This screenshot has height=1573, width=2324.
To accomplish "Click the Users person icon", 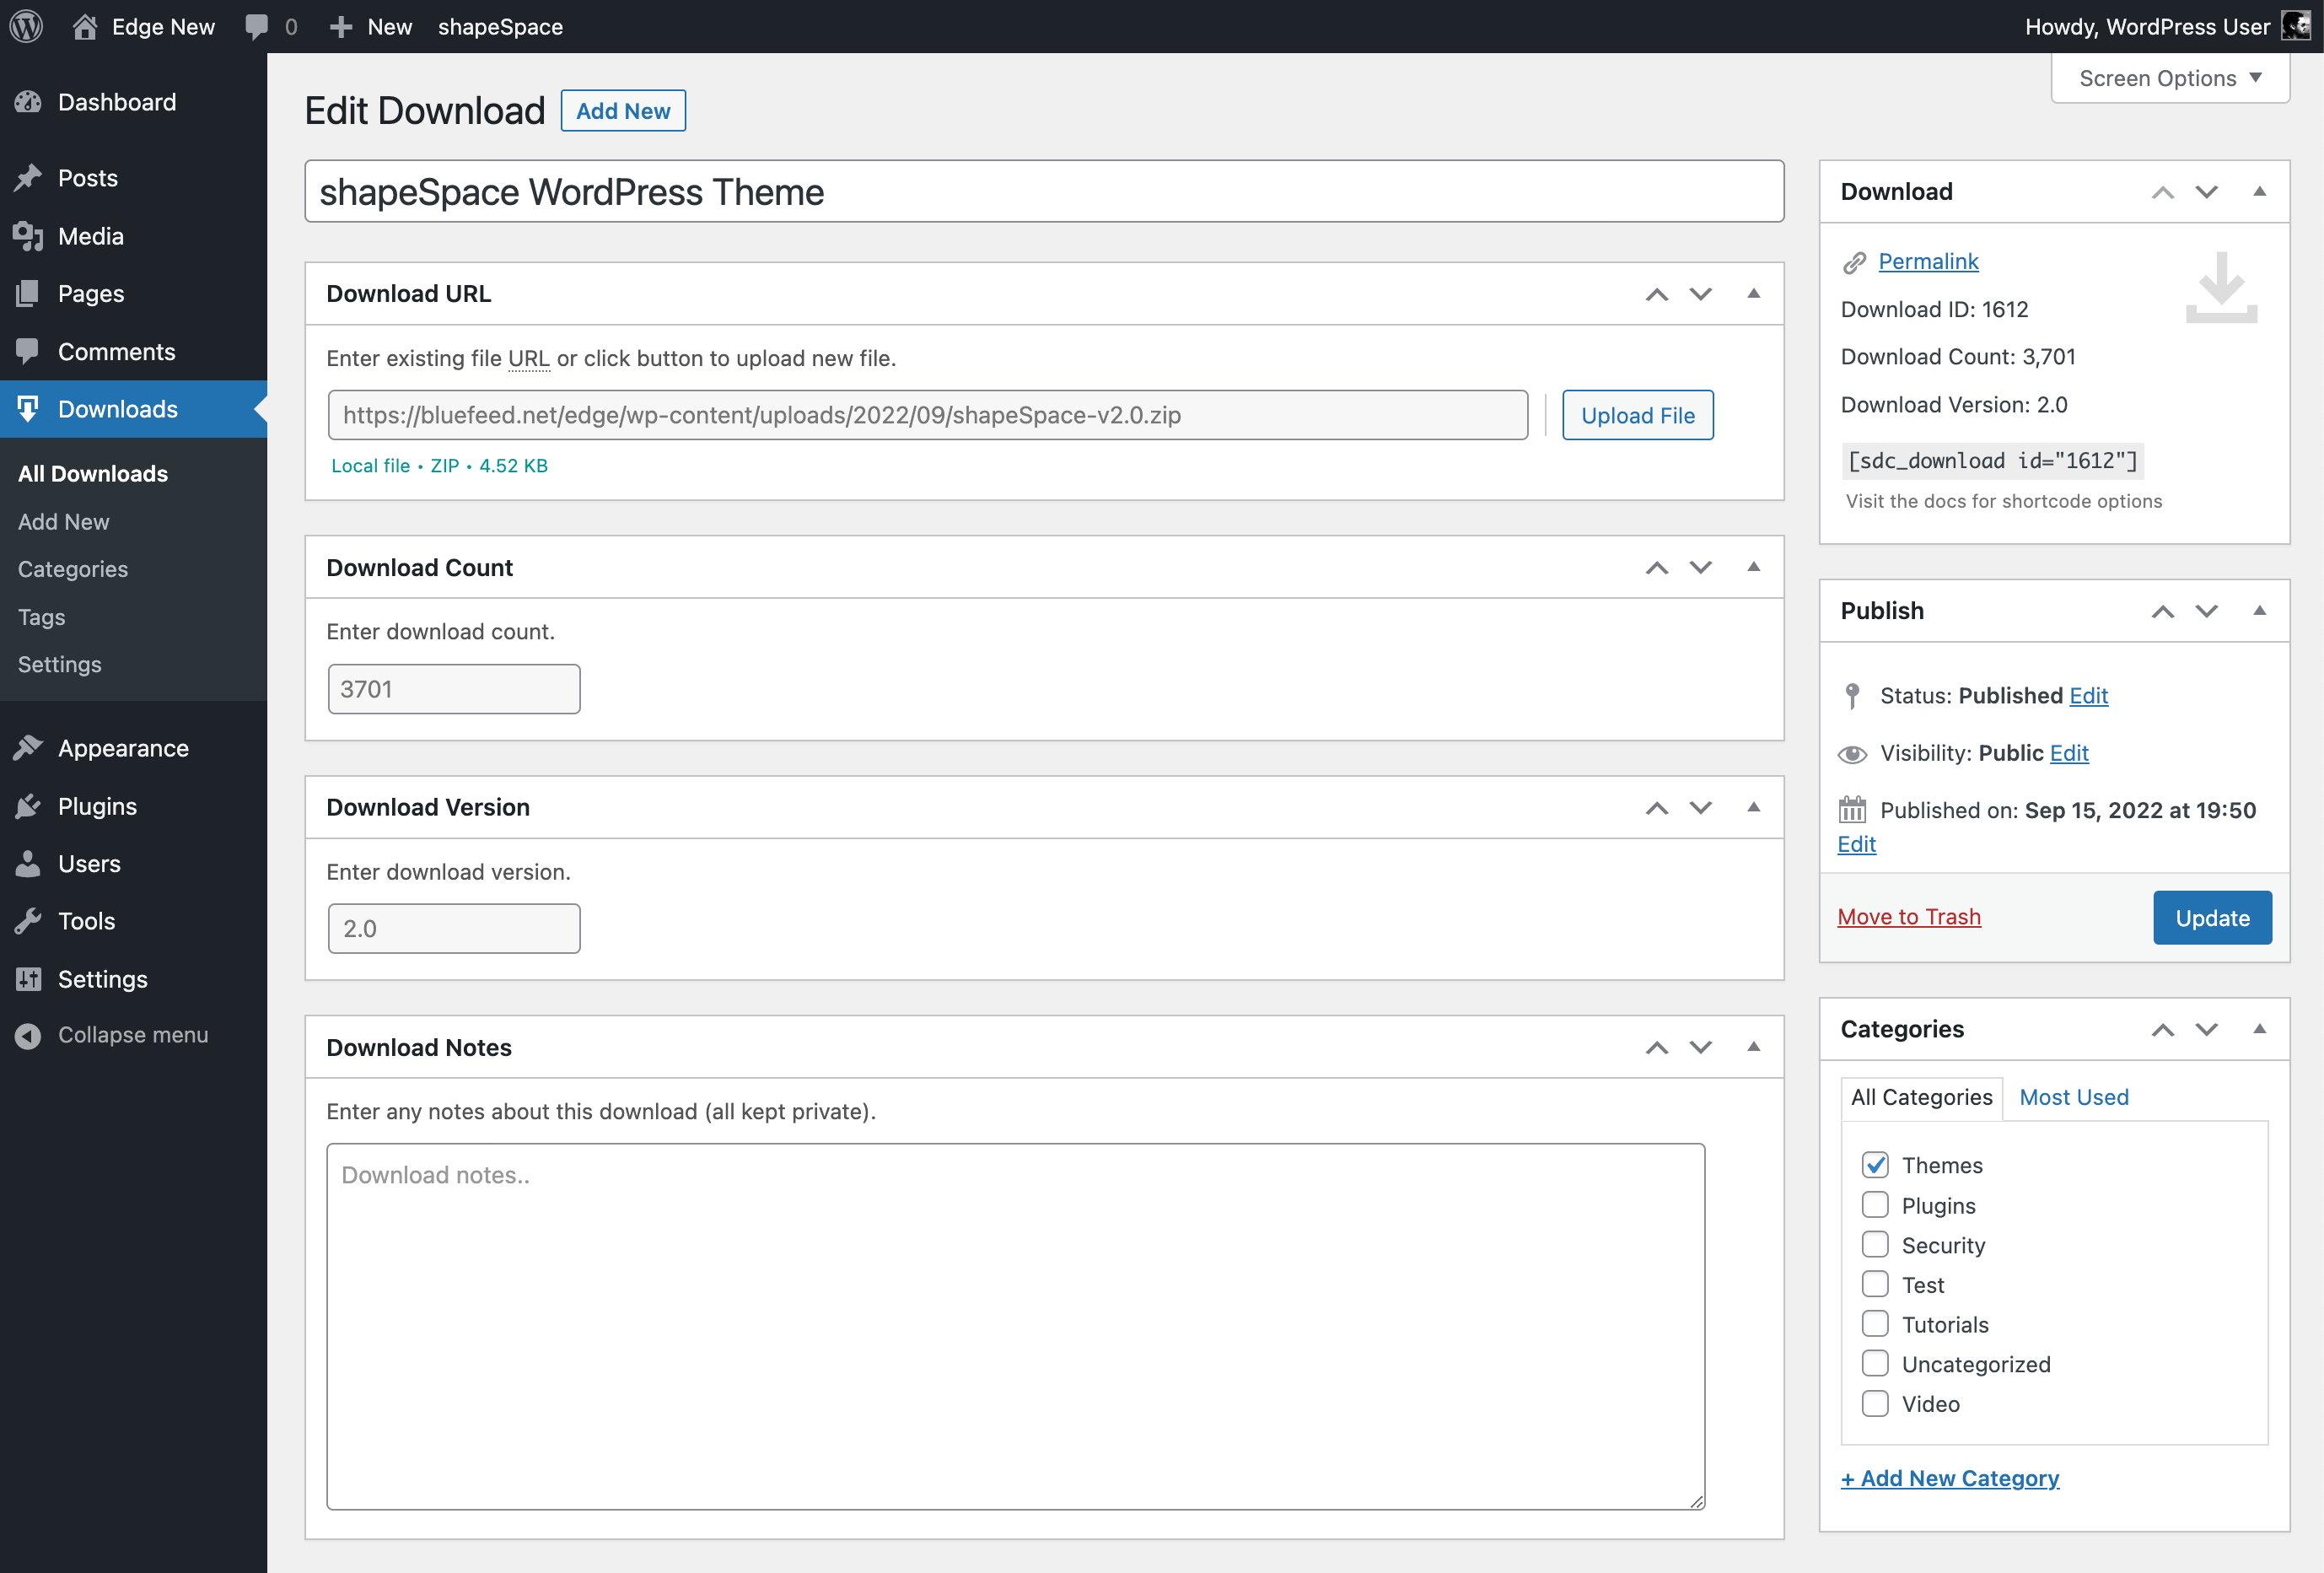I will point(28,863).
